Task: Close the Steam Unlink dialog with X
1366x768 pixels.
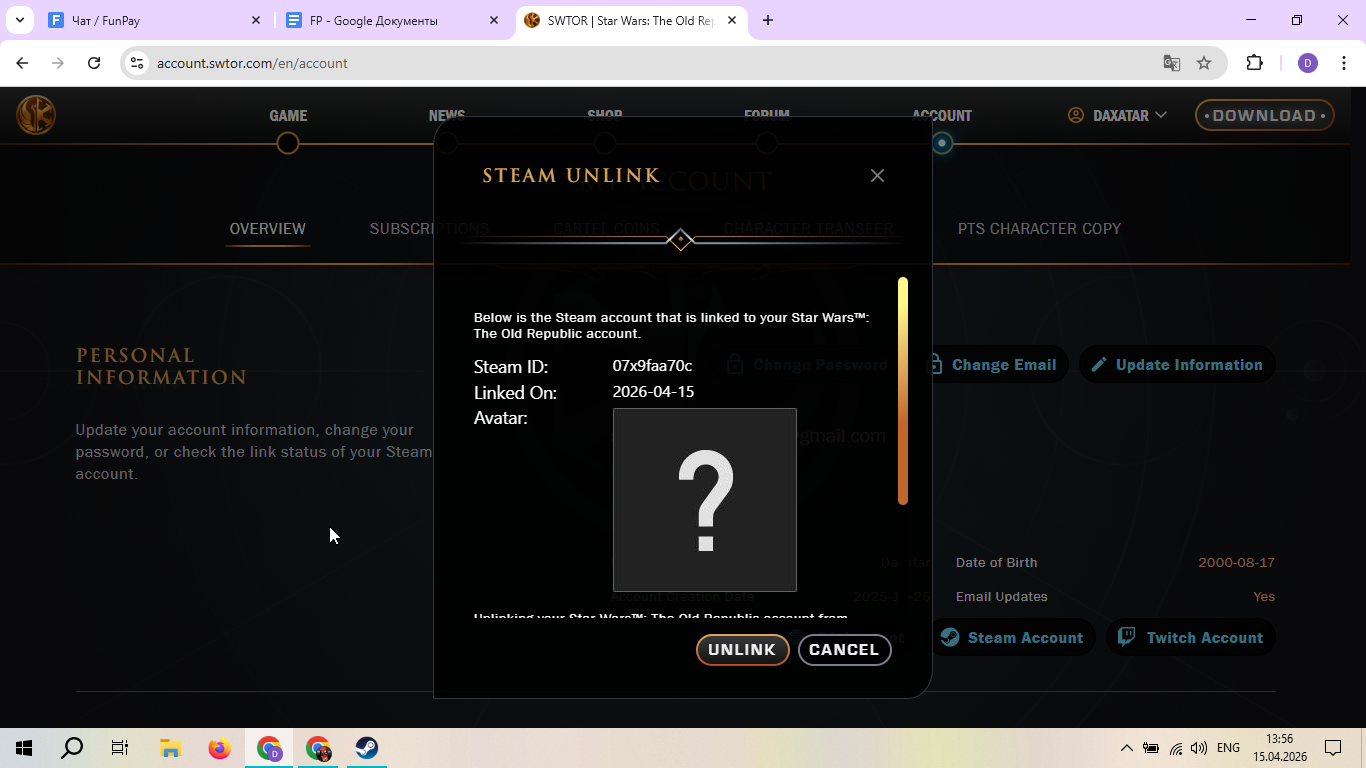Action: click(x=877, y=176)
